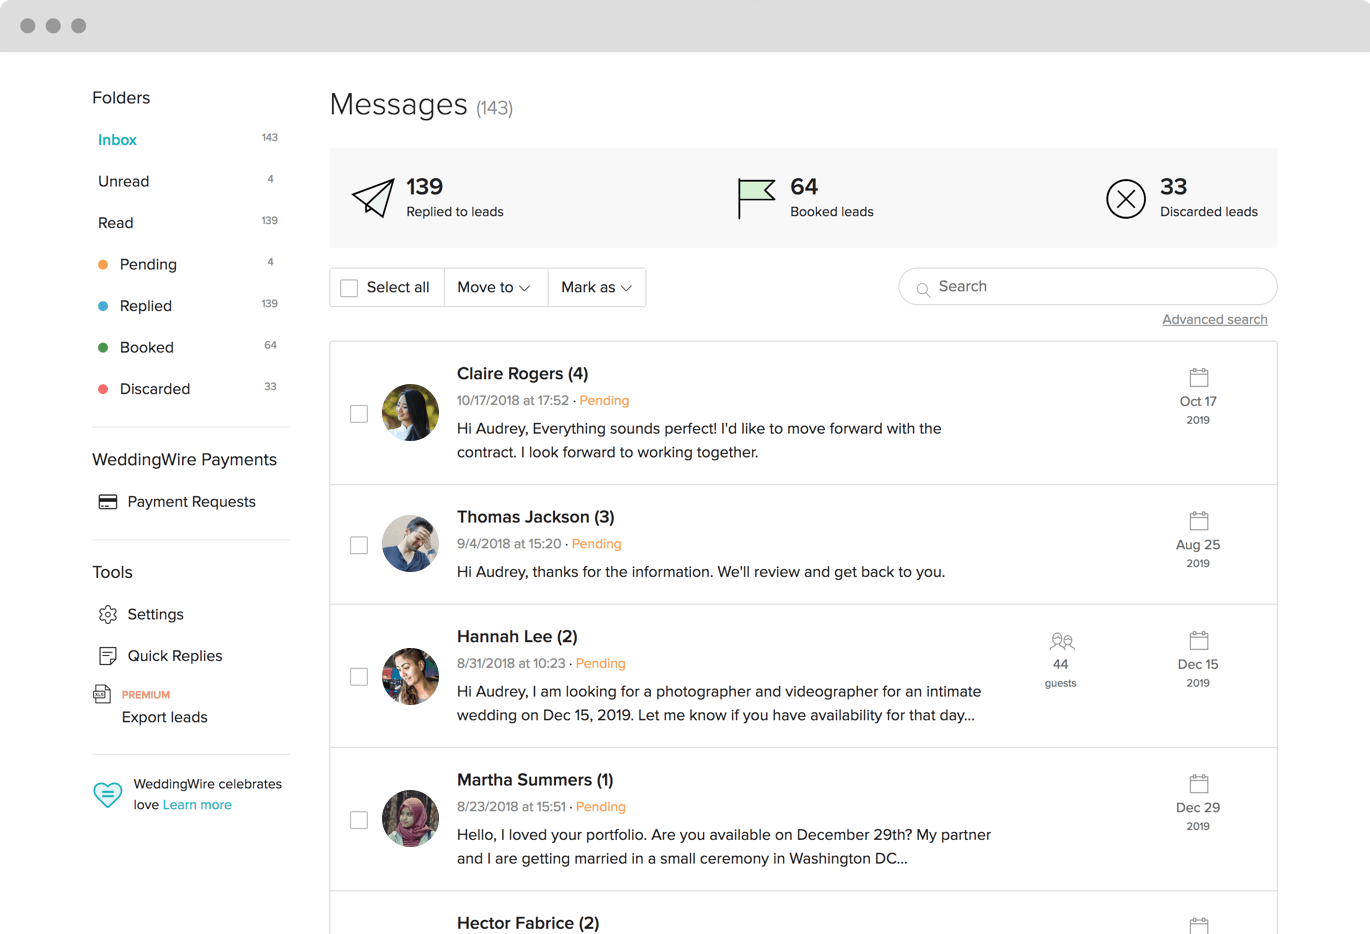Click Export leads premium tool
This screenshot has height=934, width=1370.
pos(165,717)
